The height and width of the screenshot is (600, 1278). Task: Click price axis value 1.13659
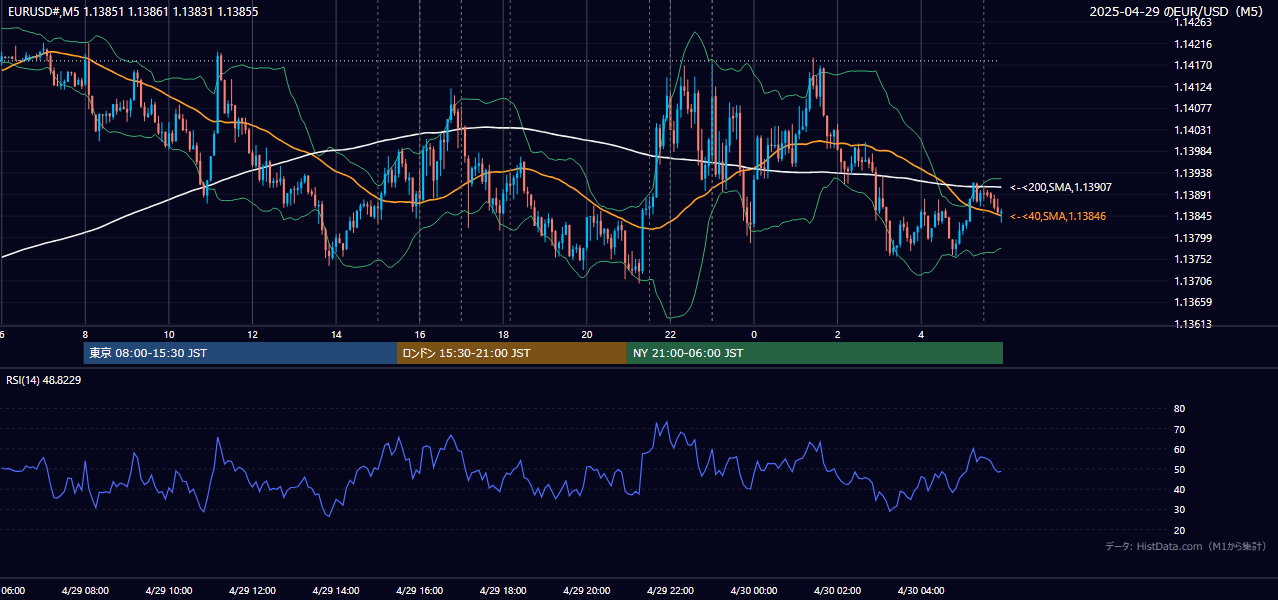[1192, 302]
